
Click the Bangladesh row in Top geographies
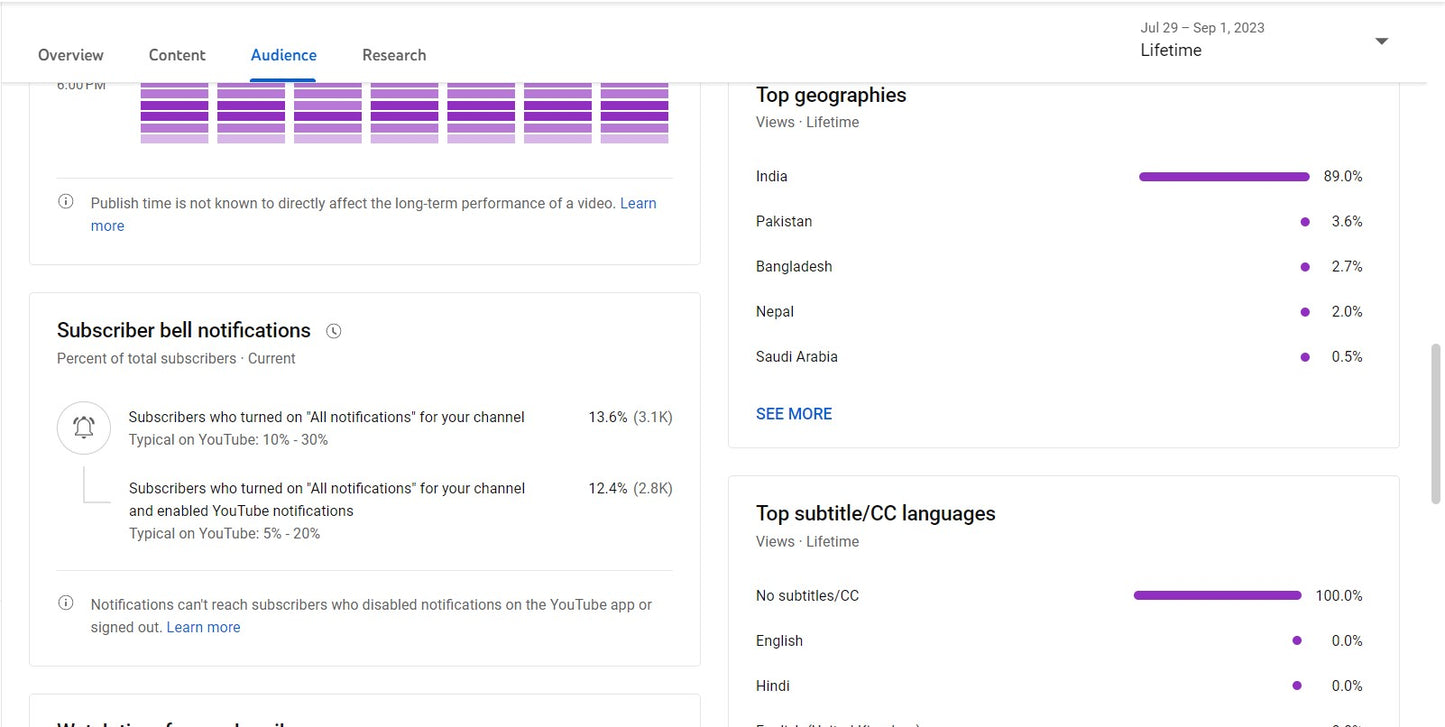coord(794,267)
